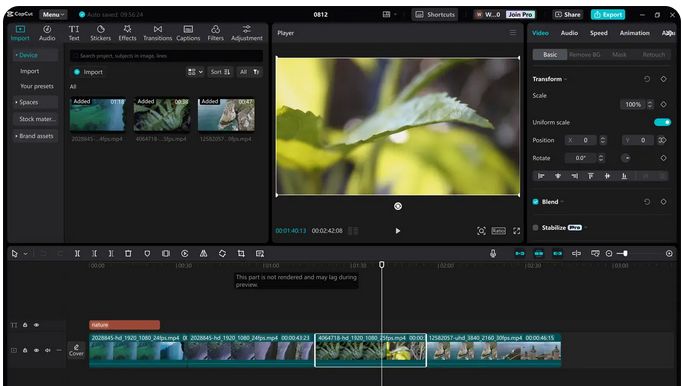Uncheck the Blend checkbox
Image resolution: width=682 pixels, height=386 pixels.
pos(535,202)
